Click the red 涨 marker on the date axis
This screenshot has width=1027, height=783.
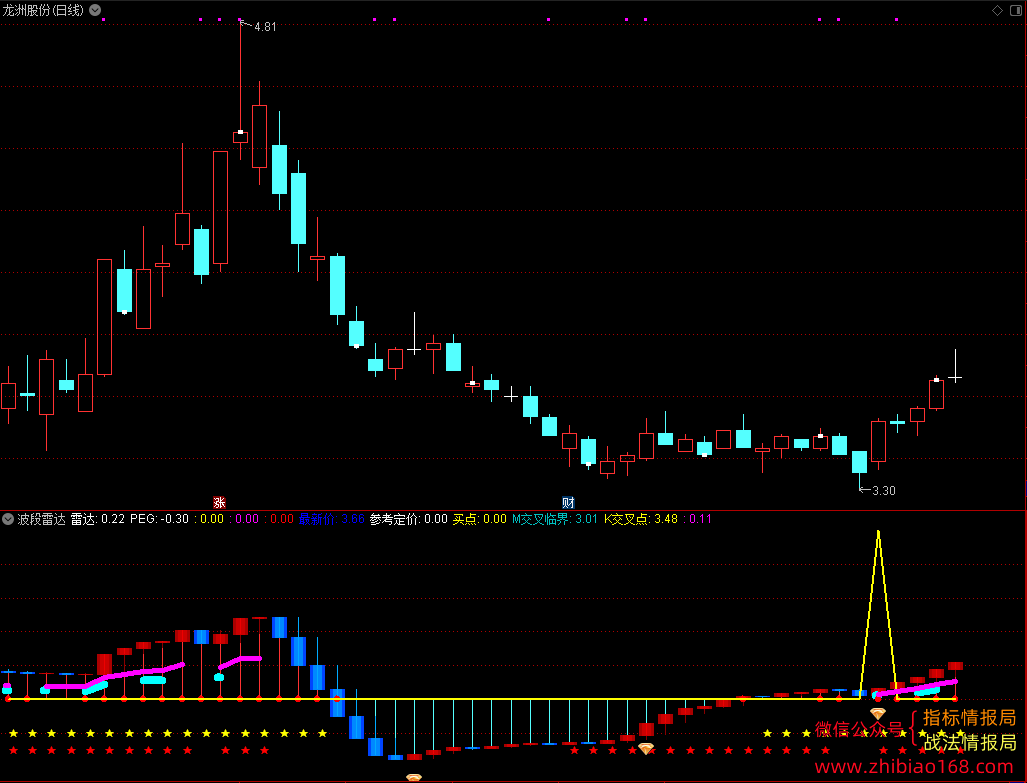(x=219, y=503)
